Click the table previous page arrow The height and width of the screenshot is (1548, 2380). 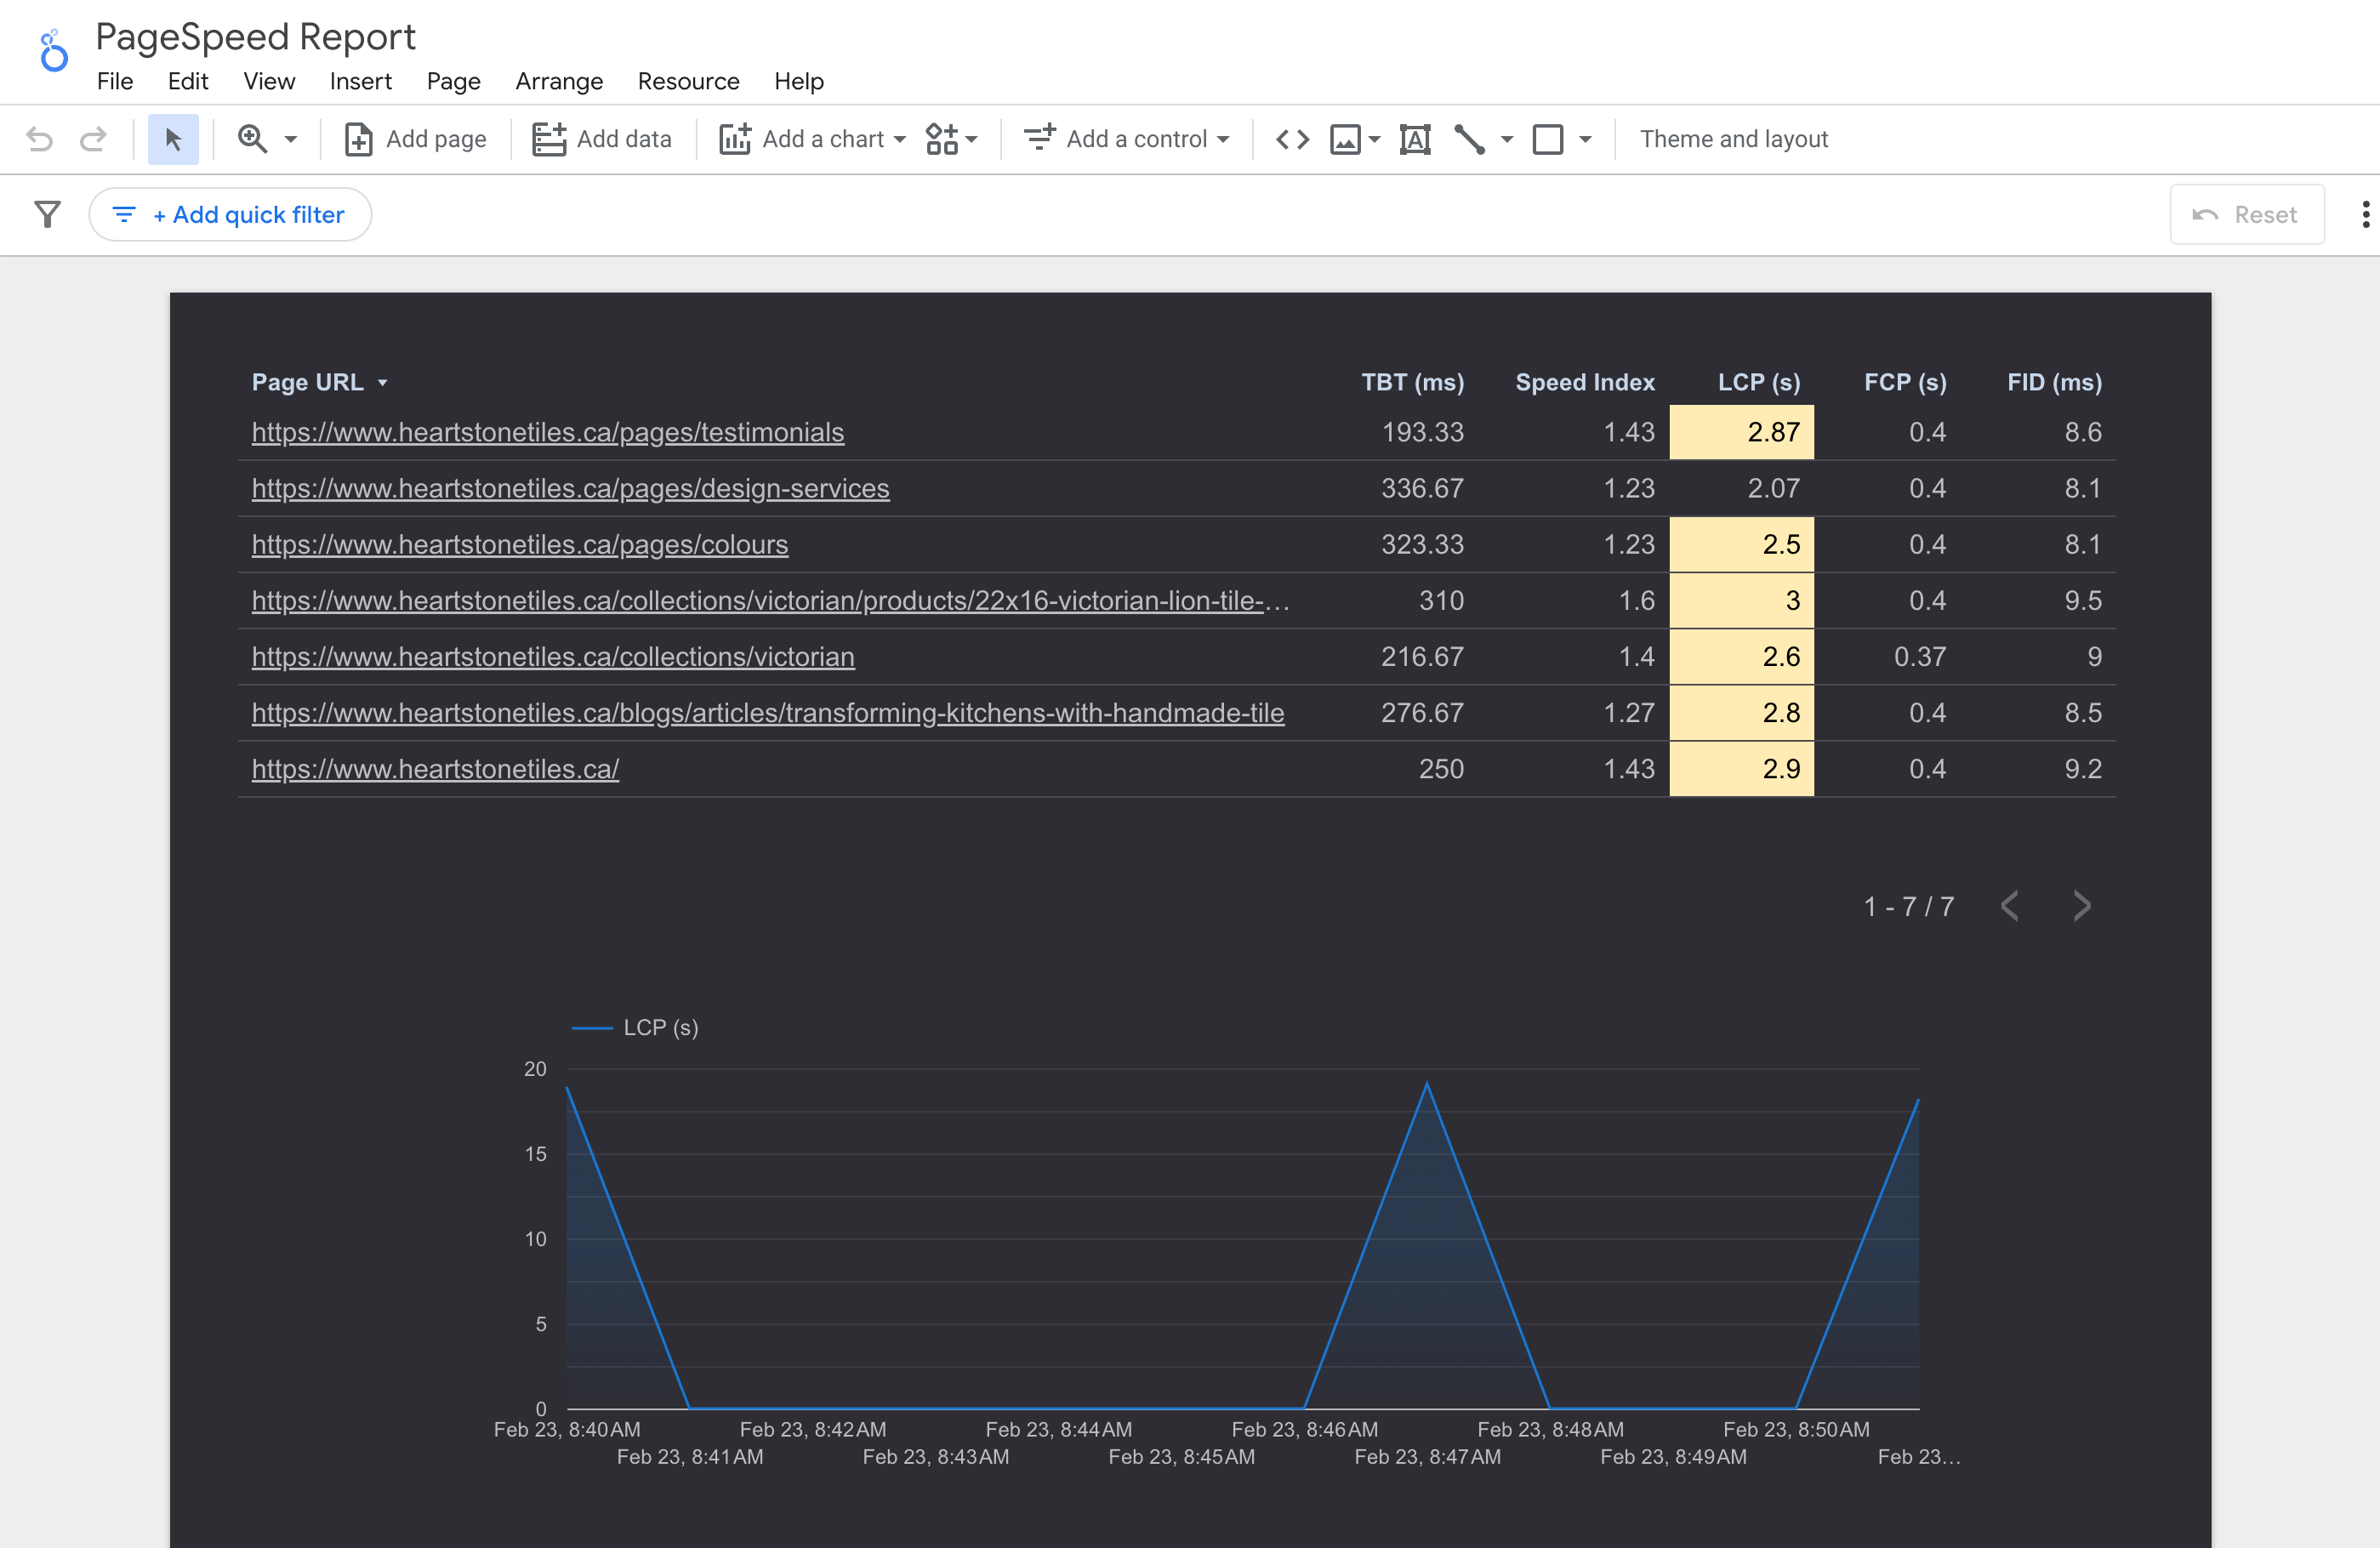(x=2010, y=905)
